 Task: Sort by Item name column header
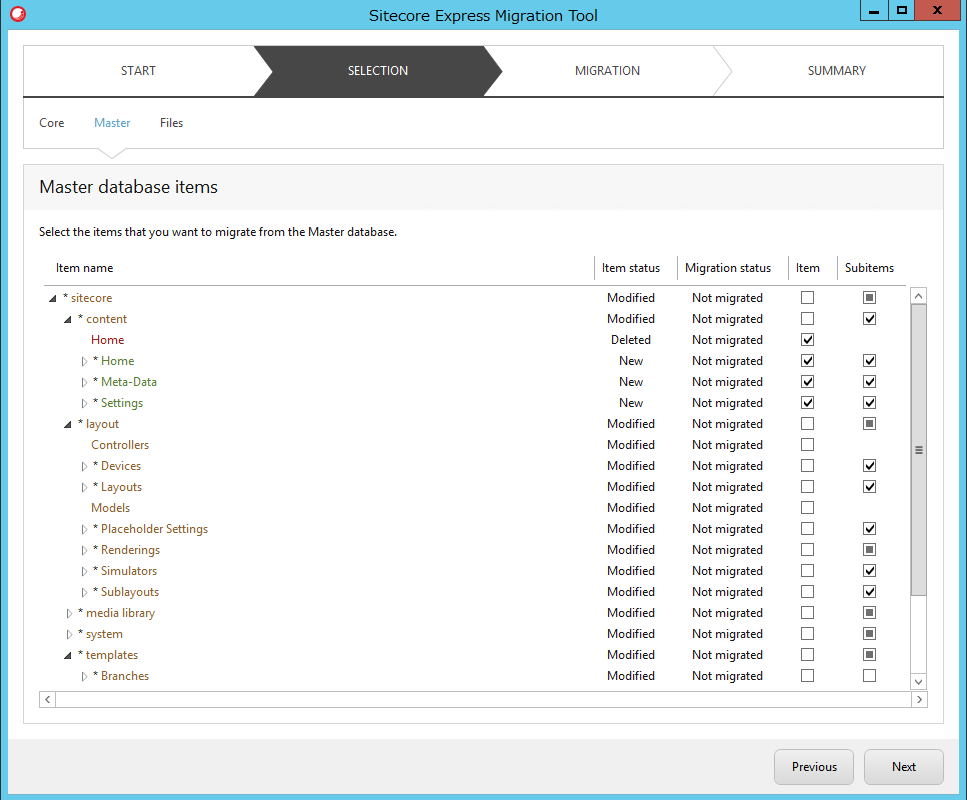coord(84,268)
